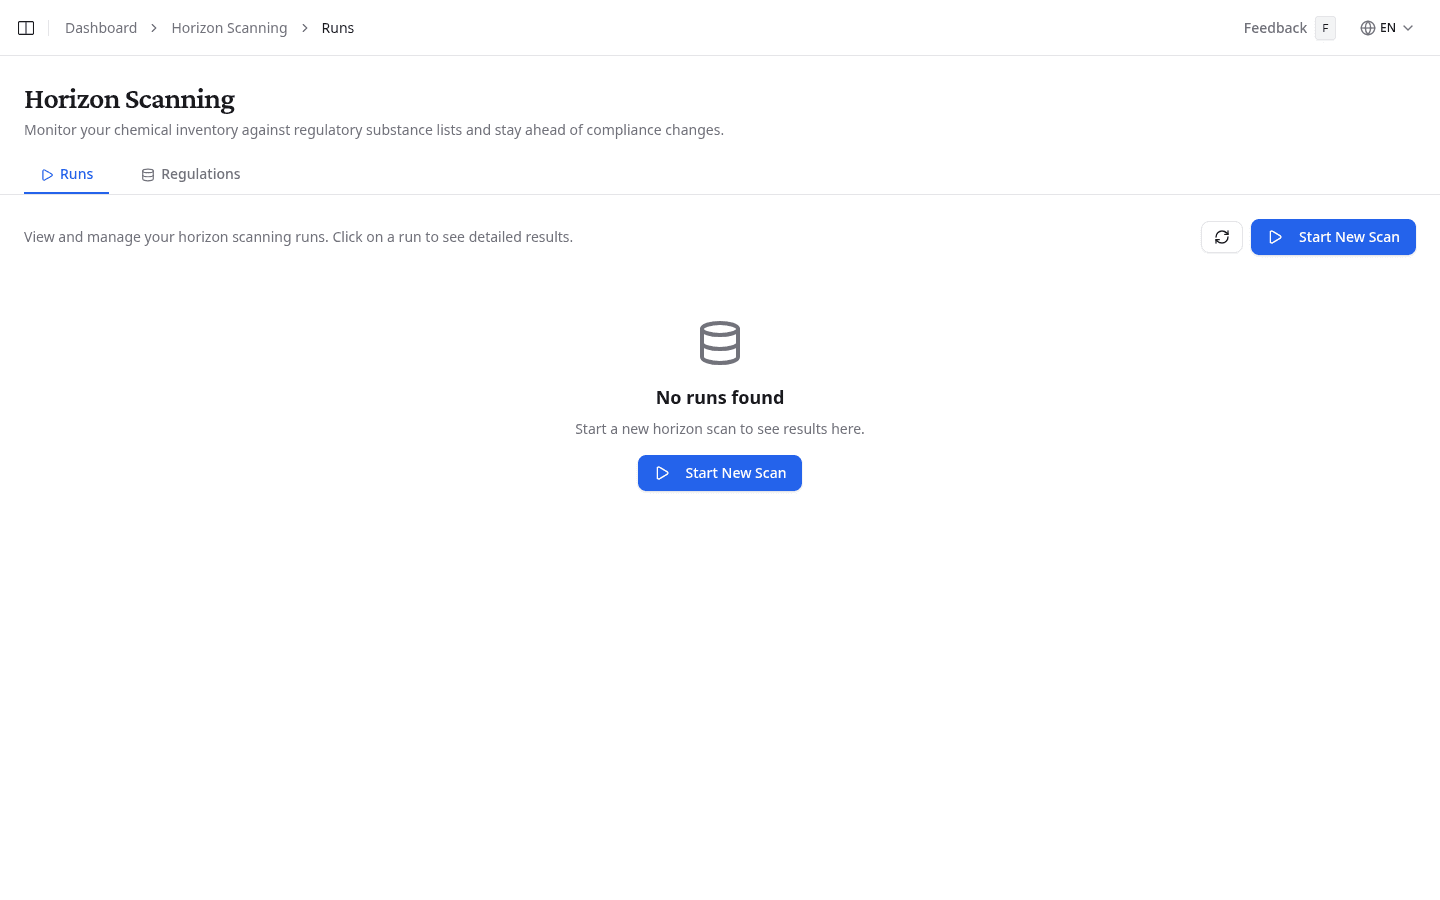Click the globe language icon
The image size is (1440, 900).
coord(1367,28)
